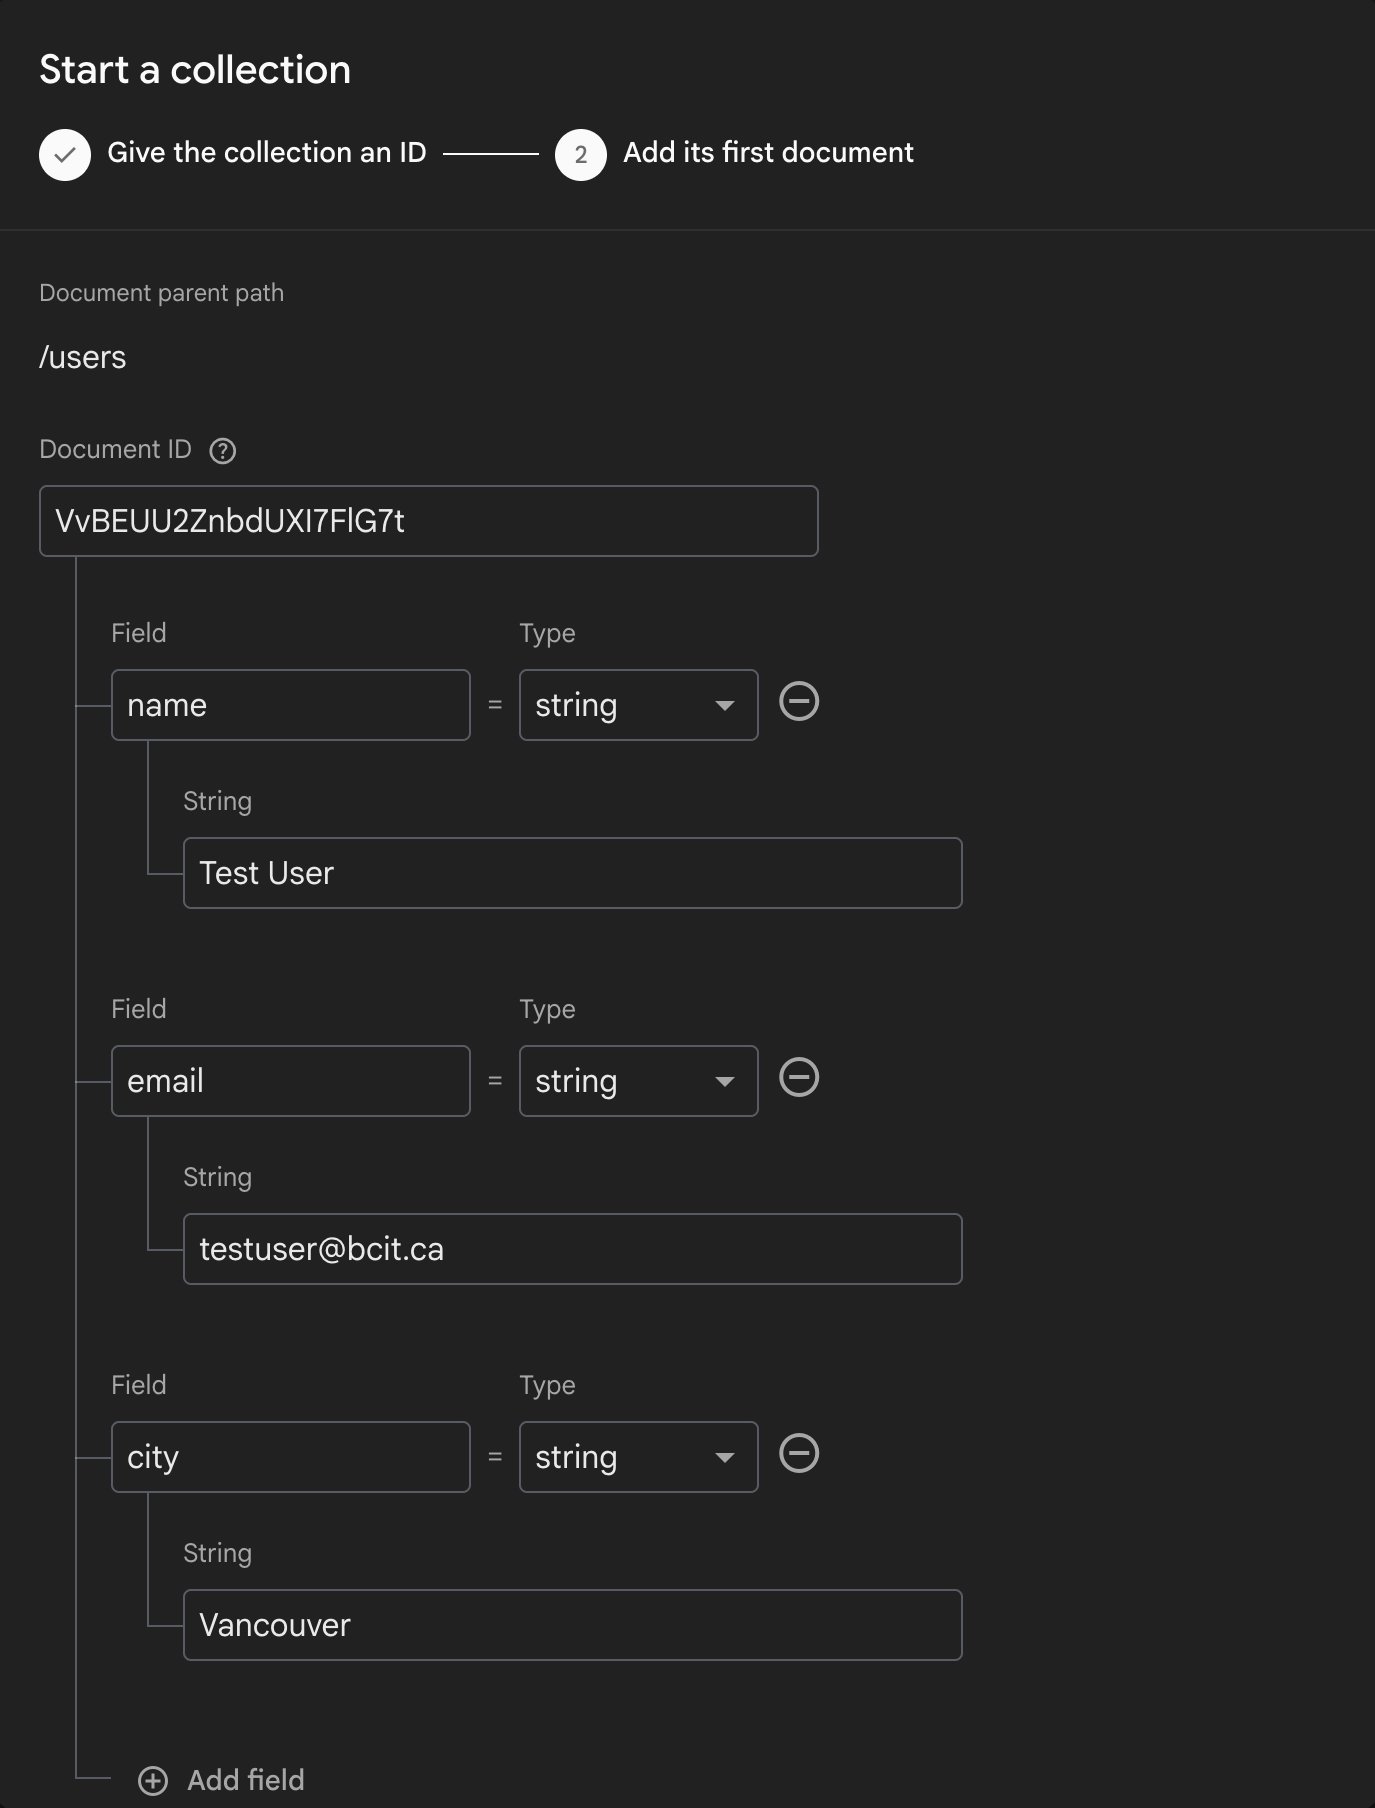Go to Give the collection an ID step

(x=267, y=153)
